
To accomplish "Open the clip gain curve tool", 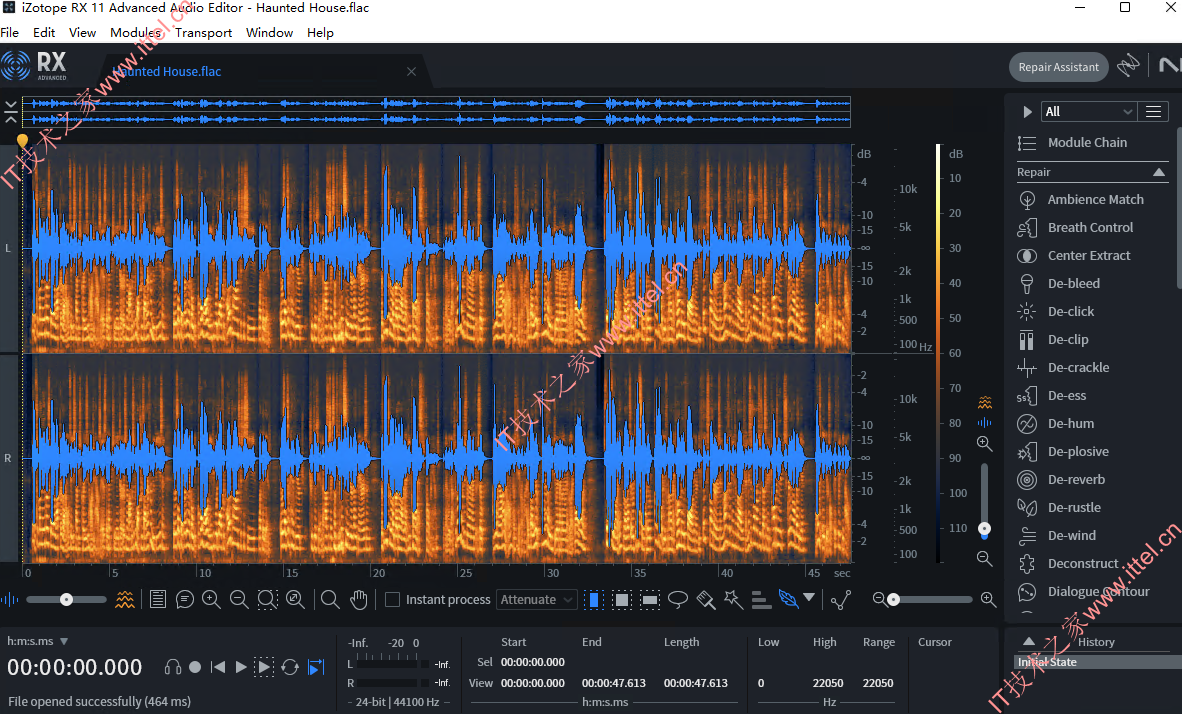I will click(x=841, y=599).
